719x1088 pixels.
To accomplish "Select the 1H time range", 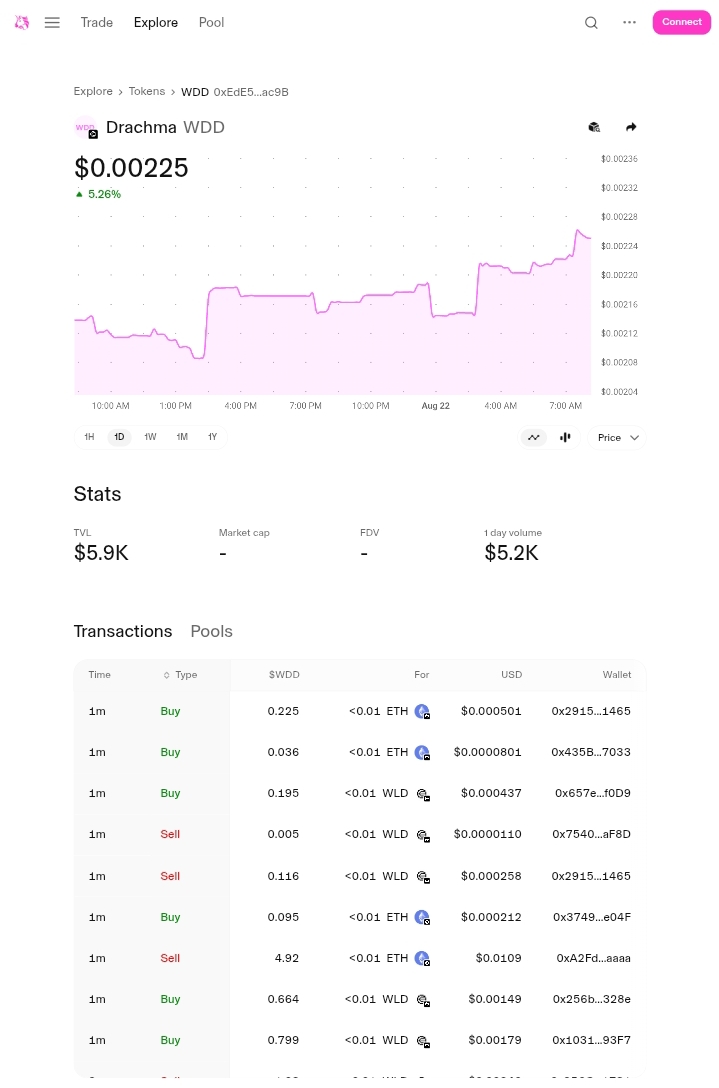I will (89, 437).
